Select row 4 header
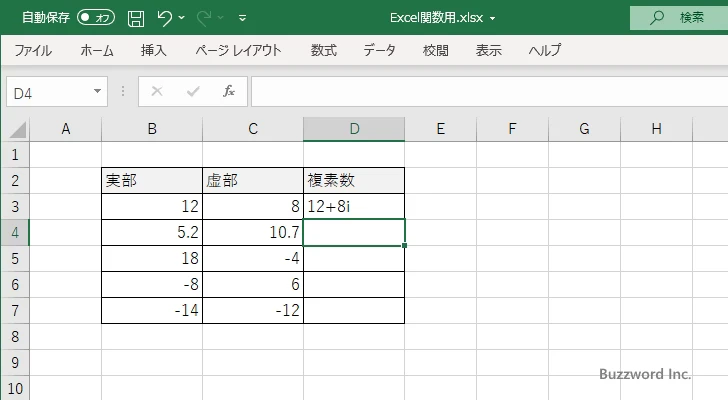This screenshot has width=728, height=400. point(15,232)
